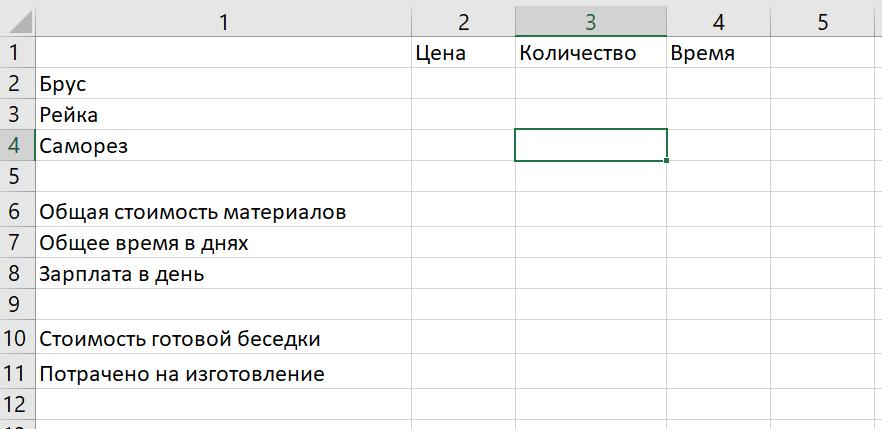This screenshot has width=882, height=429.
Task: Click the Общее время в днях cell
Action: (223, 242)
